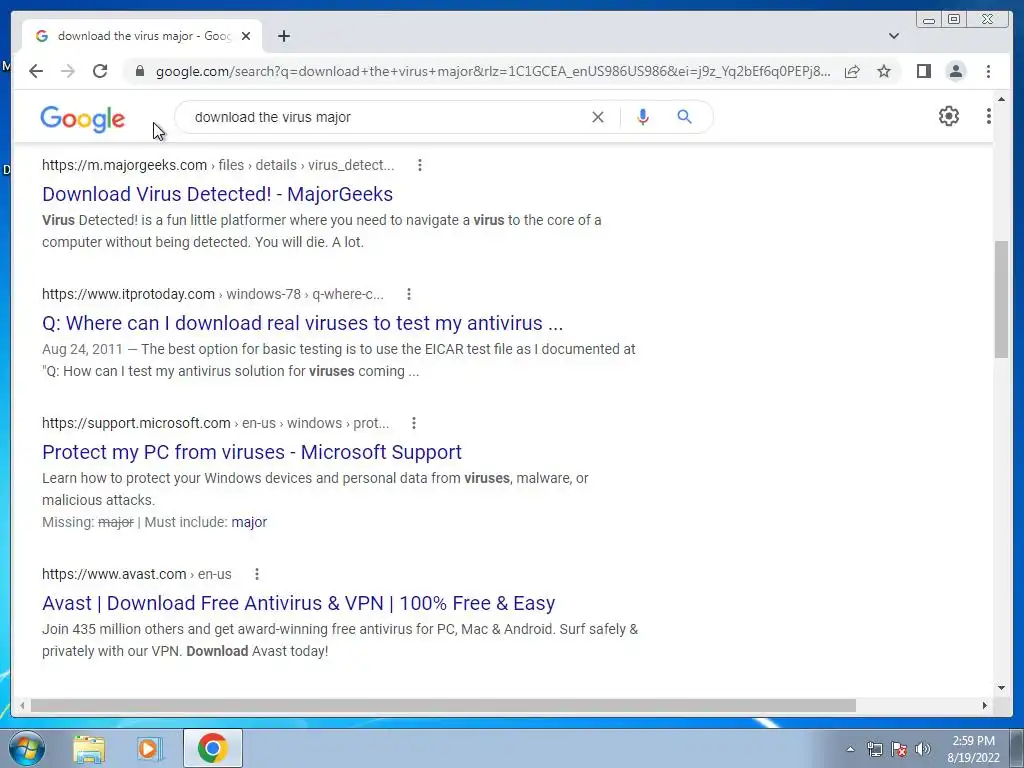Screen dimensions: 1024x768
Task: Share this page icon in address bar
Action: 852,71
